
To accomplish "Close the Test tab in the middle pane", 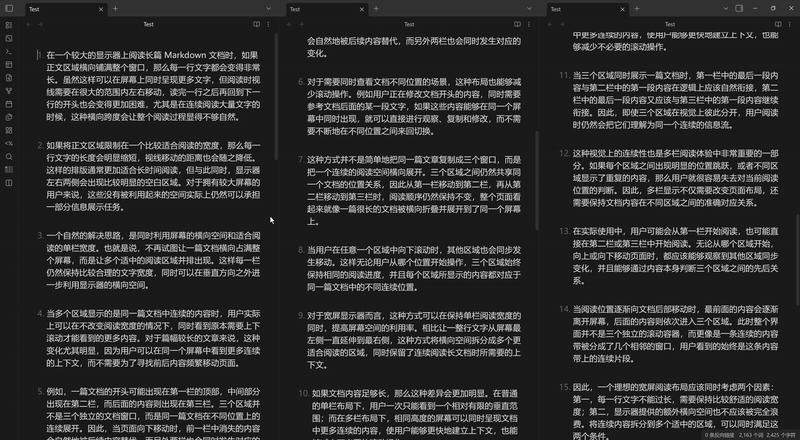I will [x=362, y=9].
